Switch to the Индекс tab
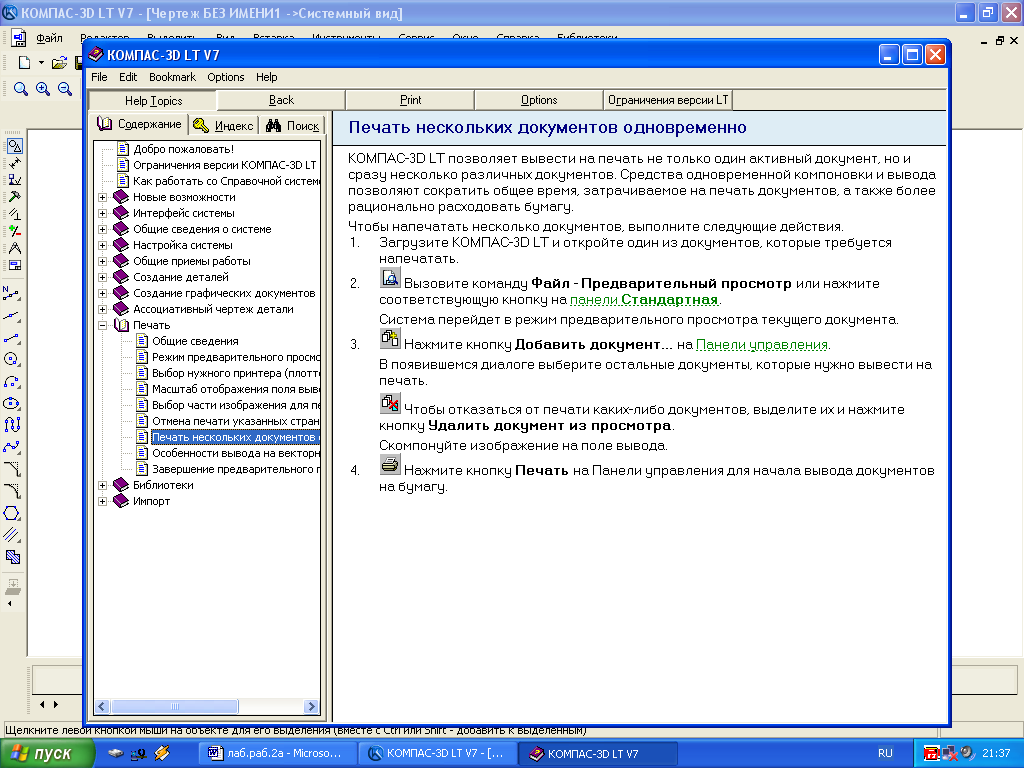 224,125
